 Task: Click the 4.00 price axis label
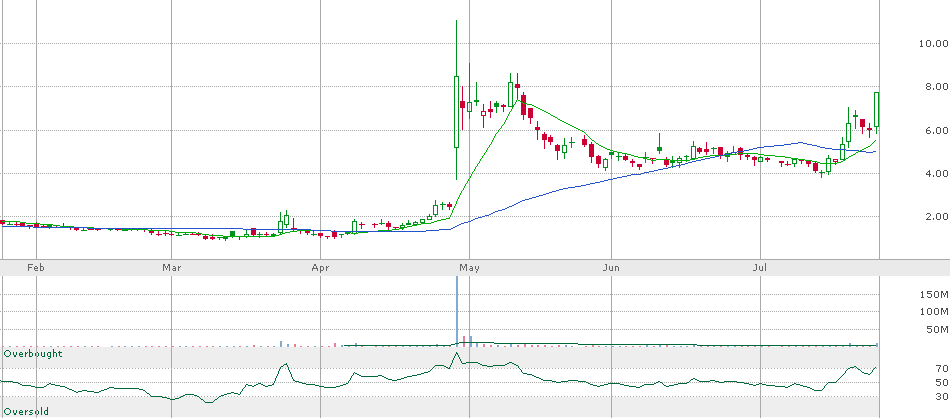pyautogui.click(x=935, y=174)
